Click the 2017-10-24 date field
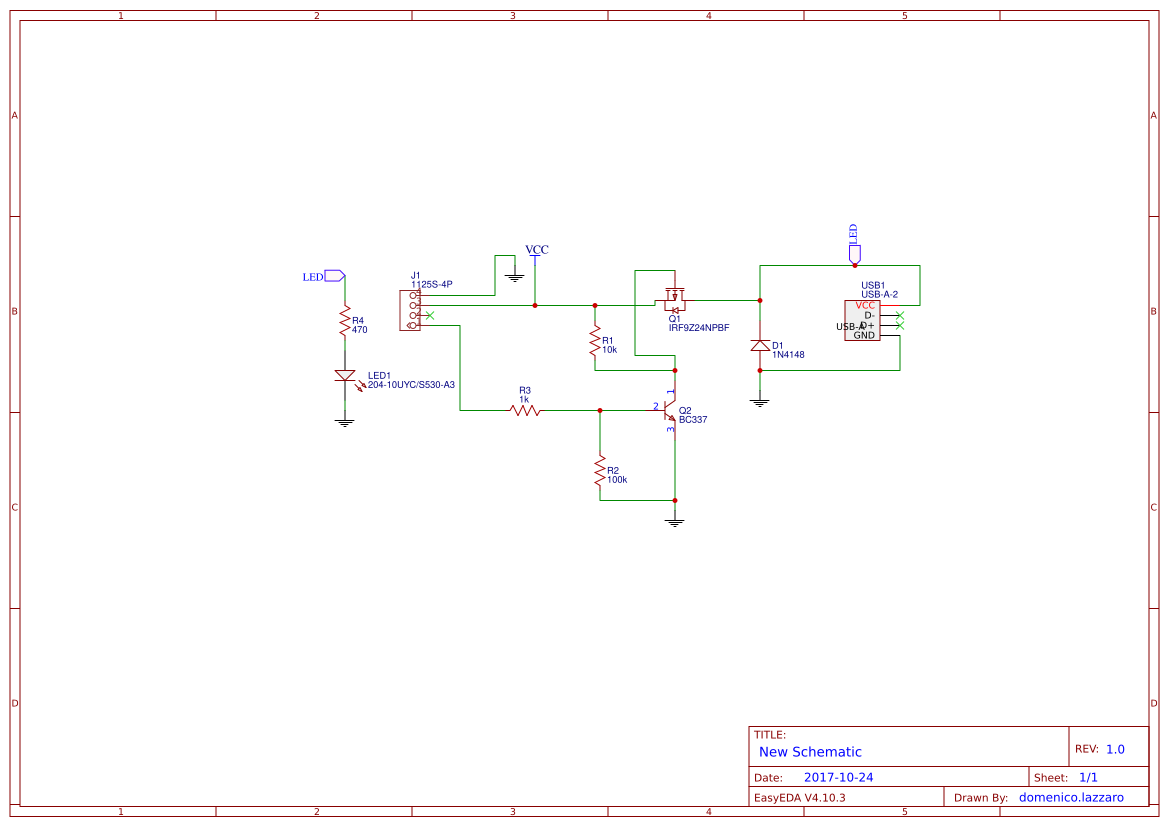Image resolution: width=1169 pixels, height=827 pixels. 840,776
